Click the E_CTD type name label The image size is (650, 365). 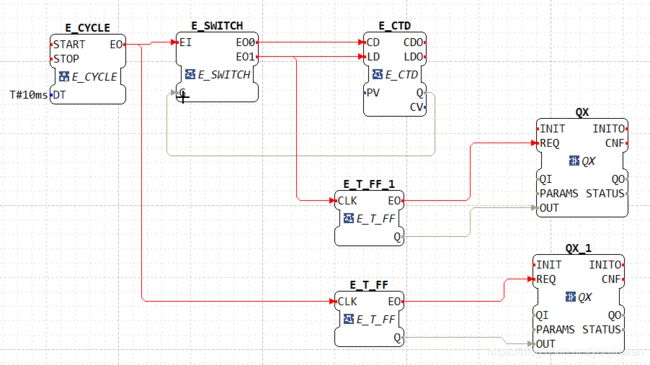[402, 75]
